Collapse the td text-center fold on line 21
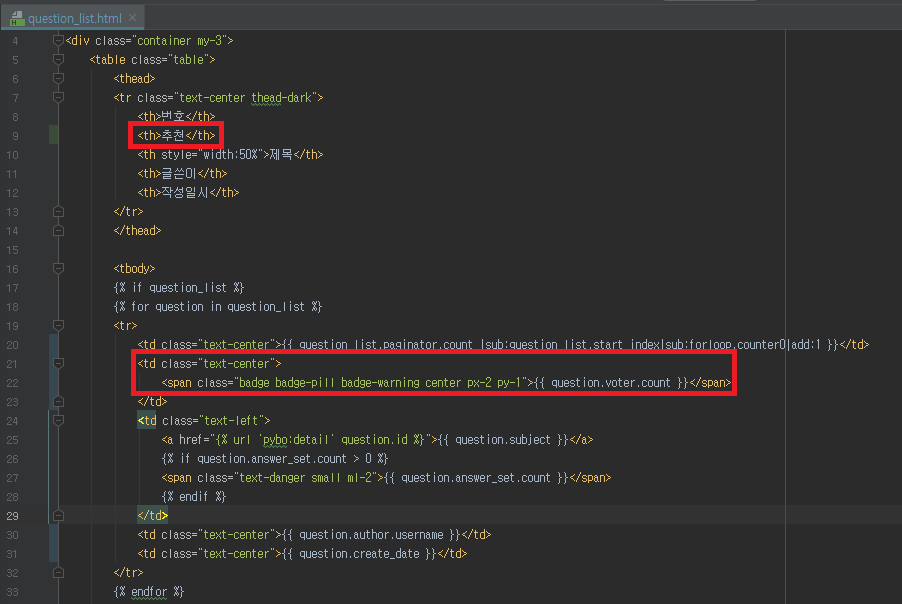Viewport: 902px width, 604px height. [58, 364]
